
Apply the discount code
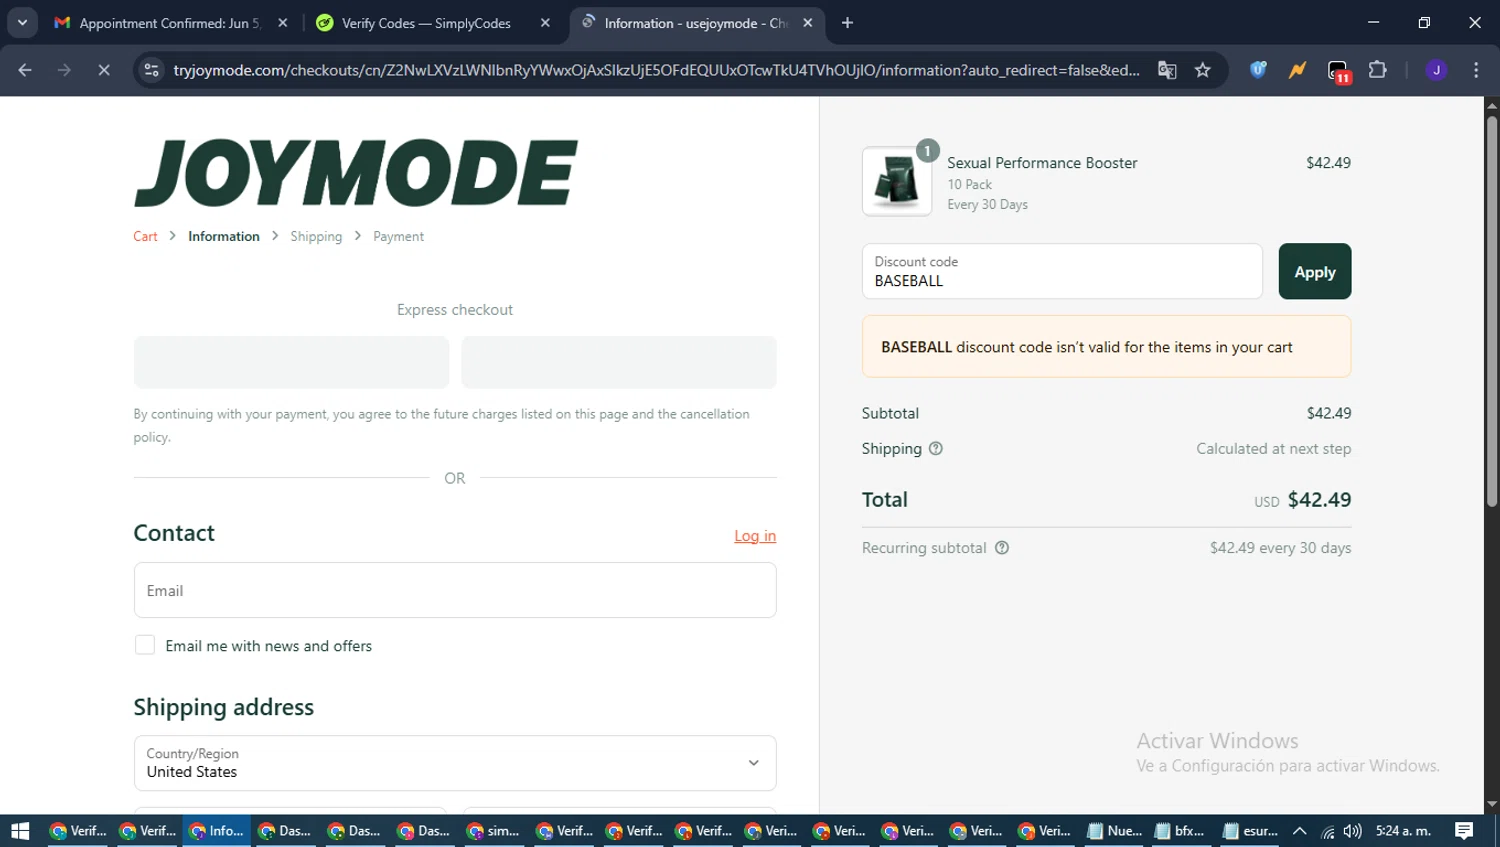pyautogui.click(x=1315, y=271)
